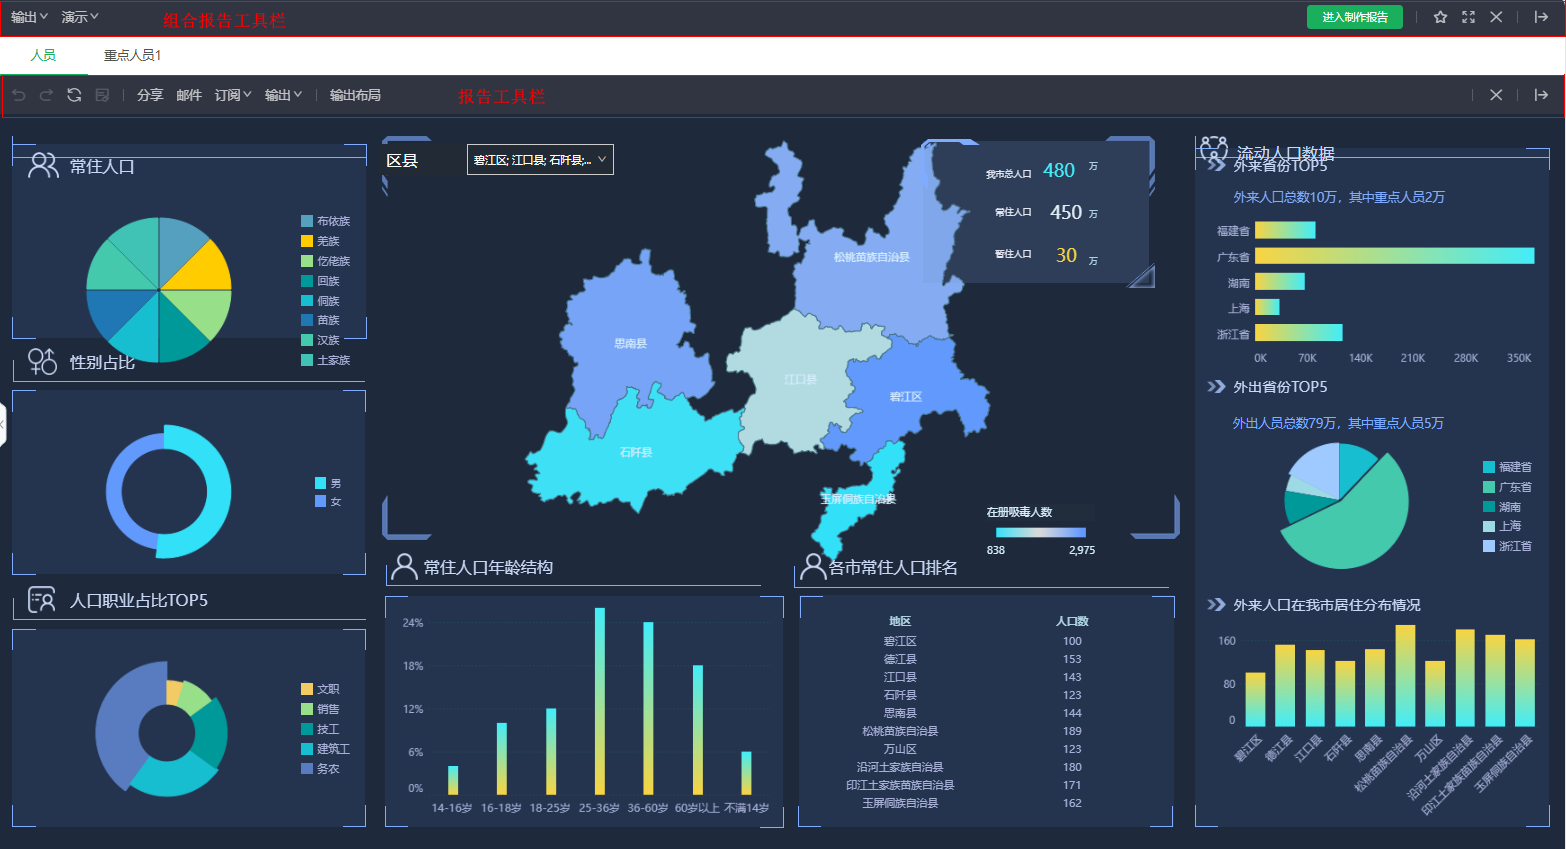The width and height of the screenshot is (1566, 849).
Task: Click the 分享 share button
Action: [x=150, y=95]
